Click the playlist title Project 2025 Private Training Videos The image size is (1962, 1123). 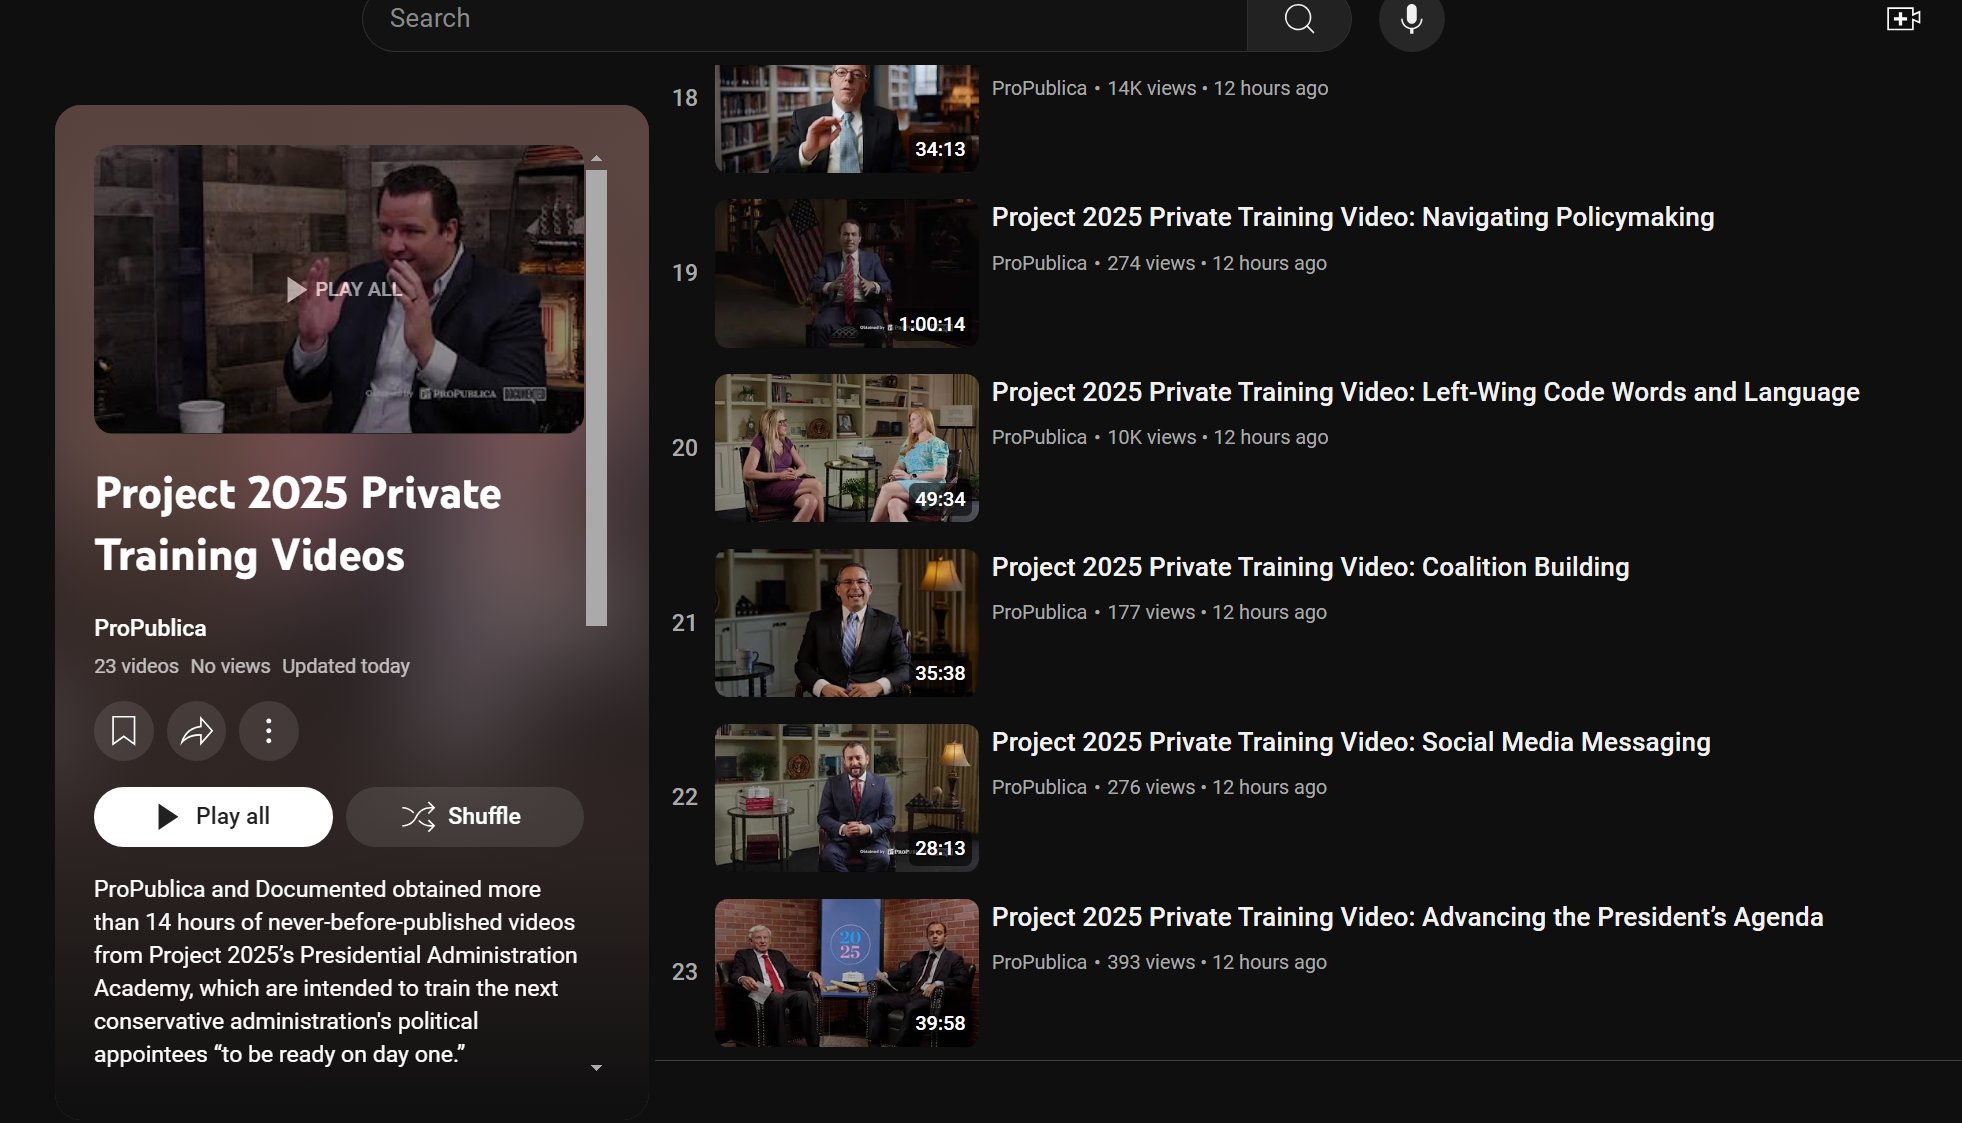[298, 524]
